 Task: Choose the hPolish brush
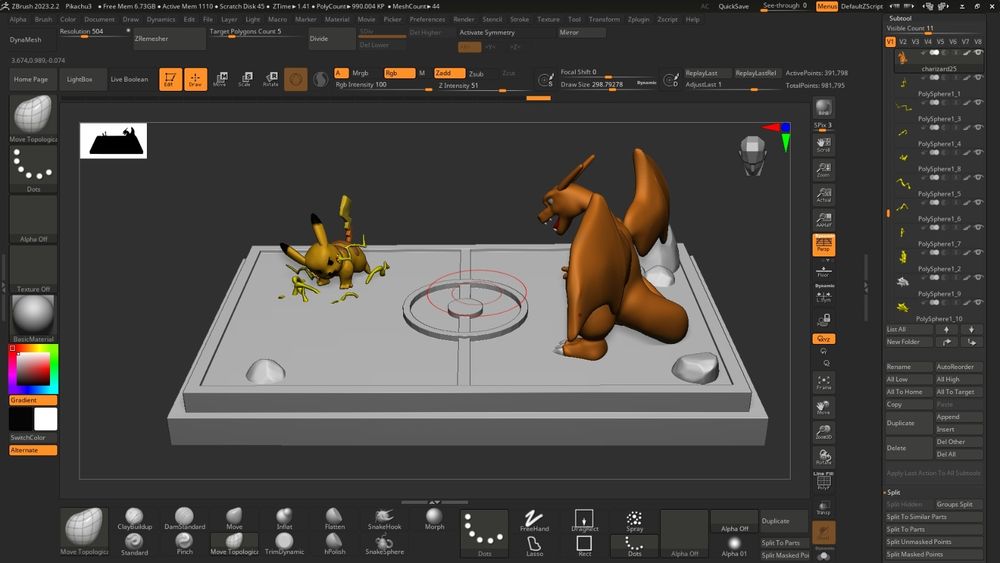click(x=334, y=546)
